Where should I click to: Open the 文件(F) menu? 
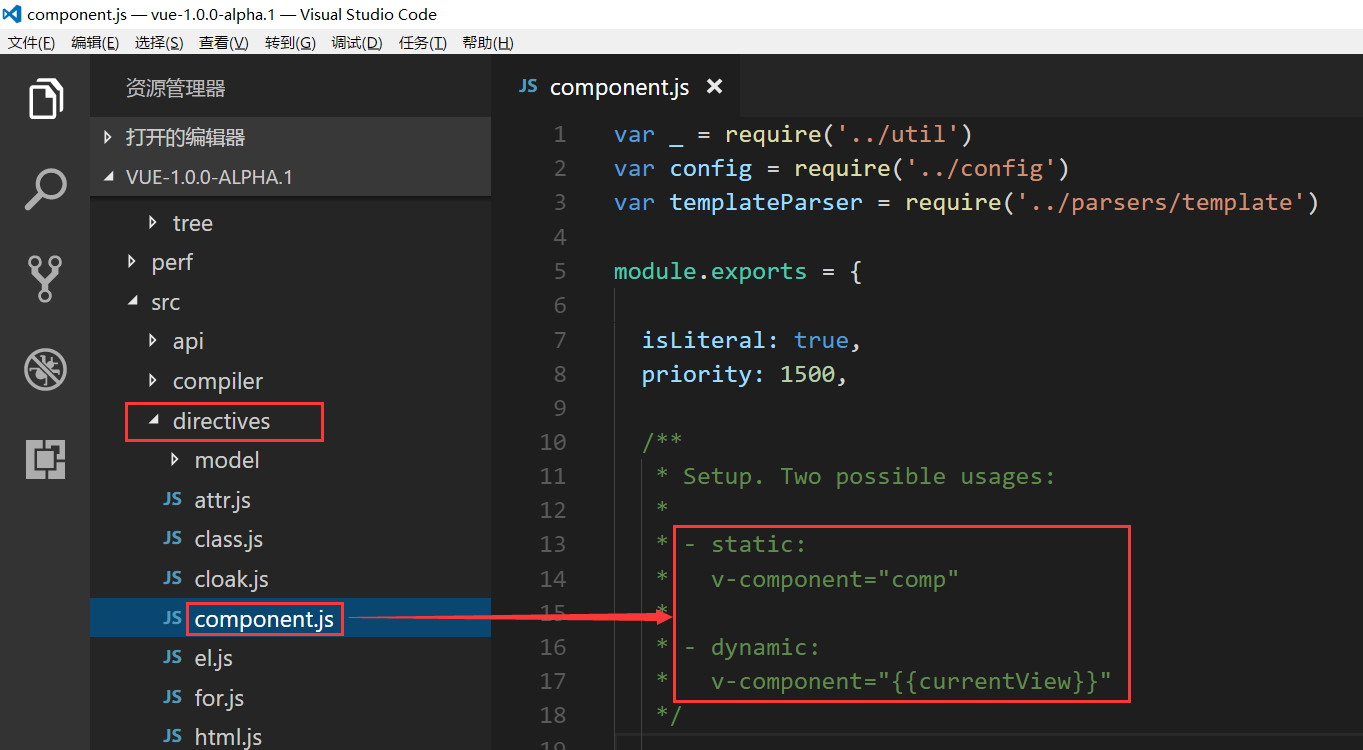(x=32, y=43)
